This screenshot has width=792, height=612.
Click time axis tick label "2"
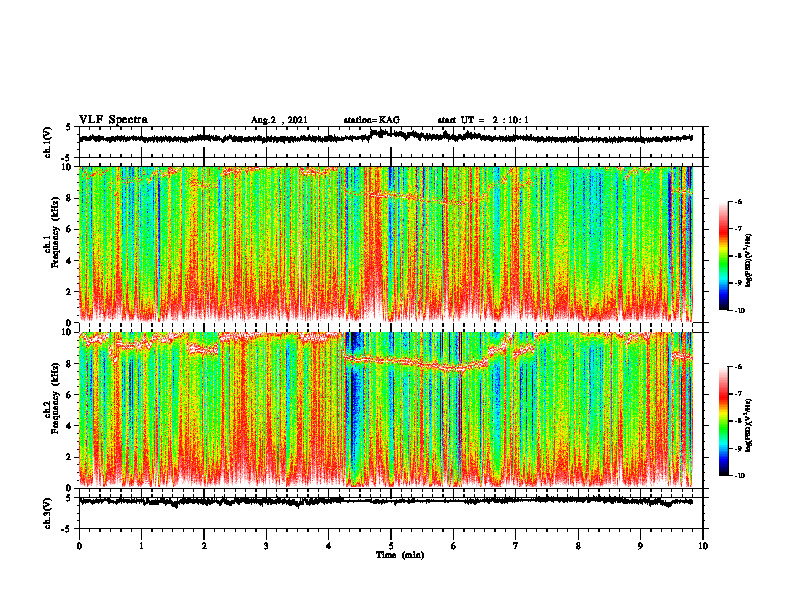tap(204, 546)
